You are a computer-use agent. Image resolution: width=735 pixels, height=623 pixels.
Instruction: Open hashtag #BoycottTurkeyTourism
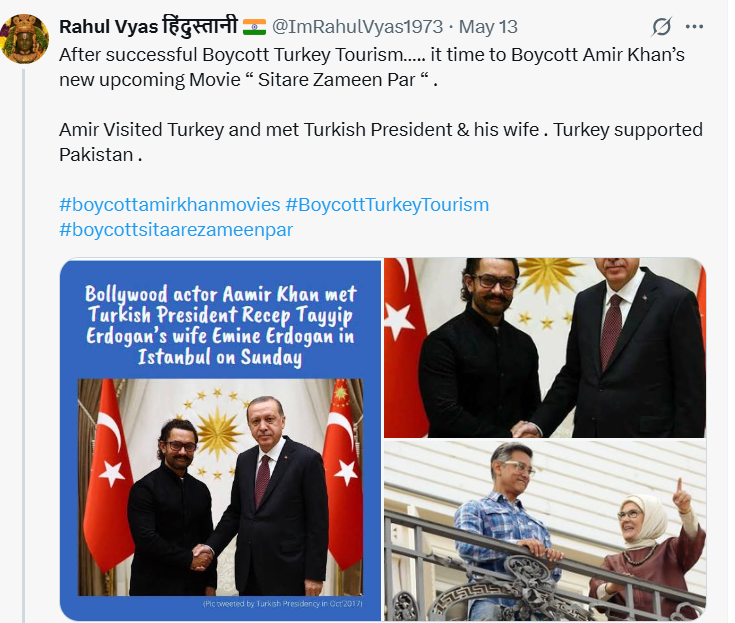coord(387,205)
